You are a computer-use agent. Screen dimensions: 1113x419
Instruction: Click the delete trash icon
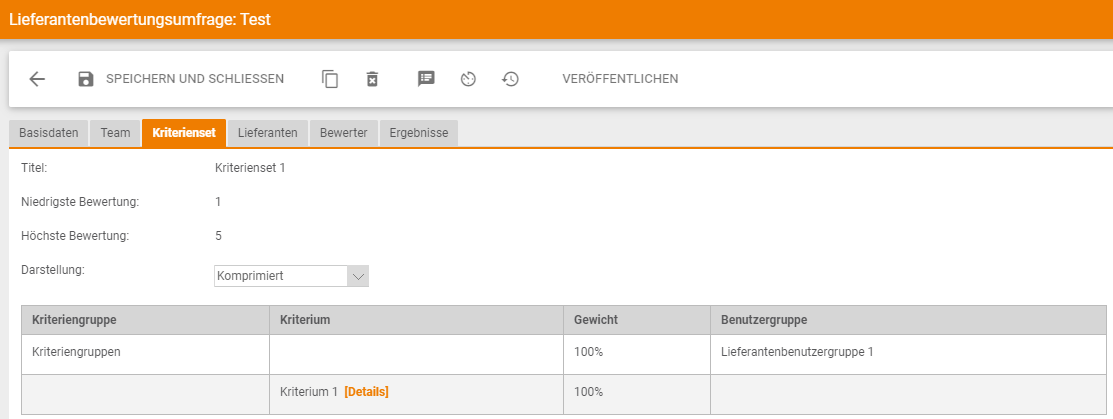(372, 79)
